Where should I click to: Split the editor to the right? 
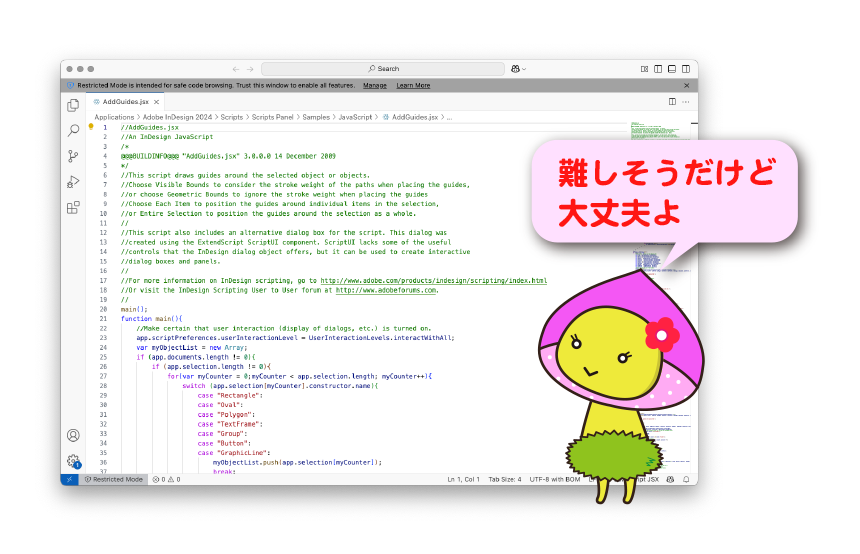[672, 101]
